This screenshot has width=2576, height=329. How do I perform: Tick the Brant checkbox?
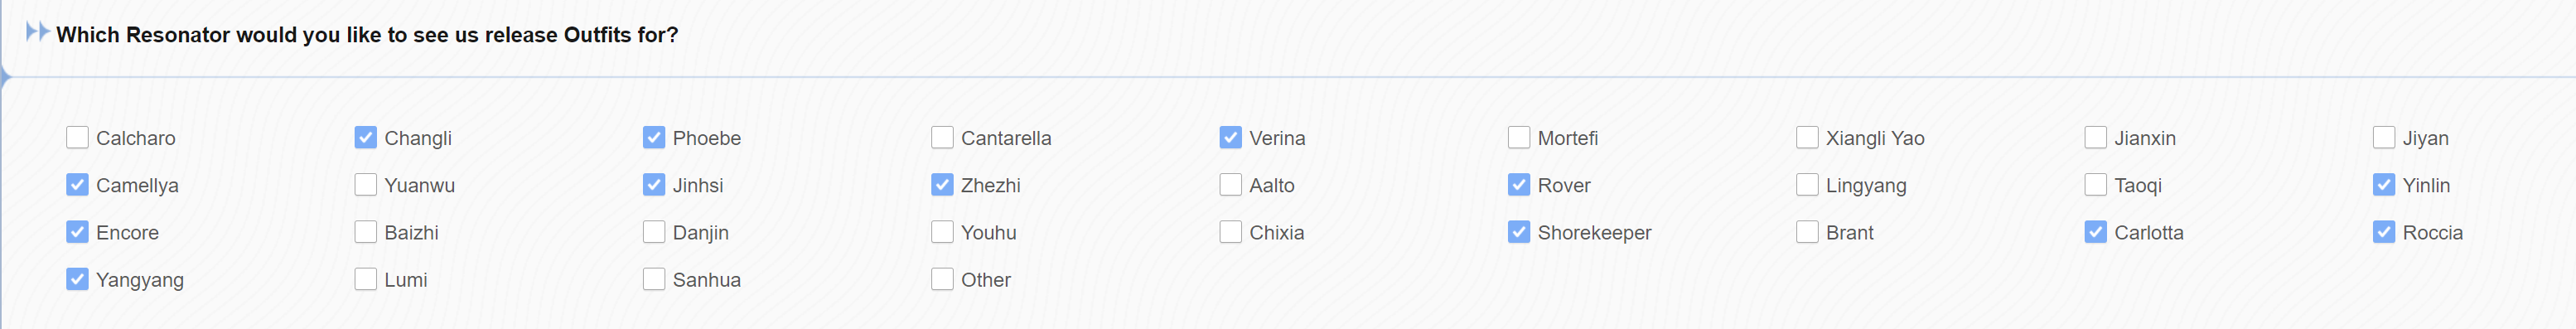(1807, 232)
